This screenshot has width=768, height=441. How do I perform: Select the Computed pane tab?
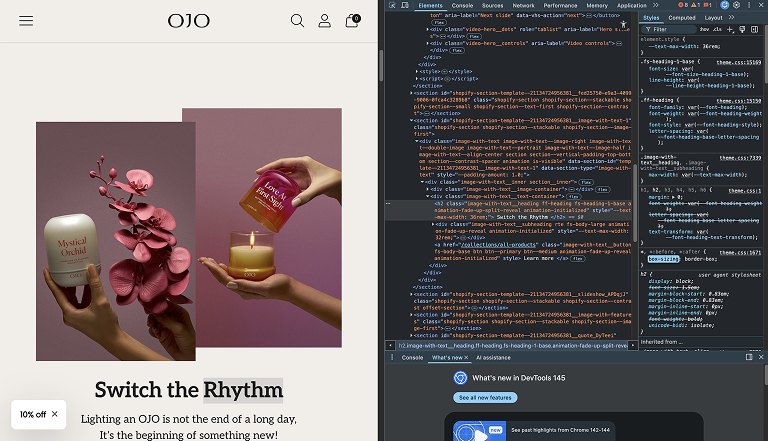pyautogui.click(x=682, y=18)
